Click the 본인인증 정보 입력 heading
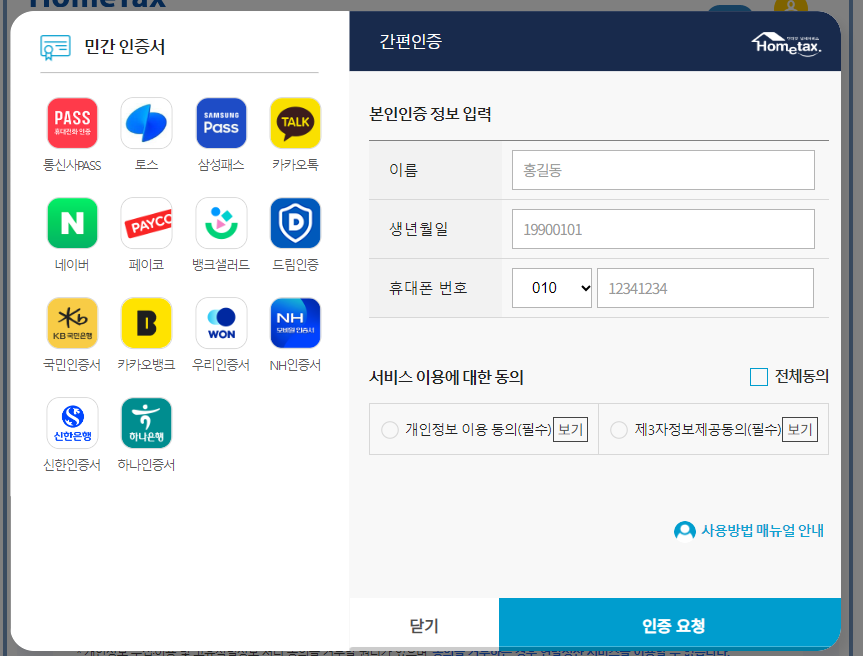This screenshot has width=863, height=656. click(430, 114)
